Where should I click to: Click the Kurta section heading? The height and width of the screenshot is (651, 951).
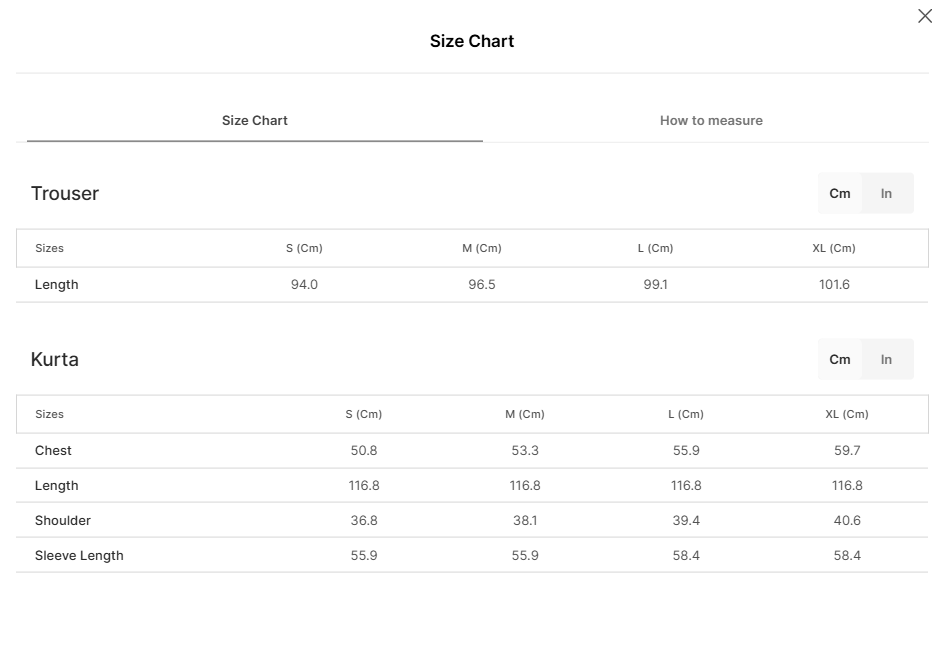(x=55, y=359)
